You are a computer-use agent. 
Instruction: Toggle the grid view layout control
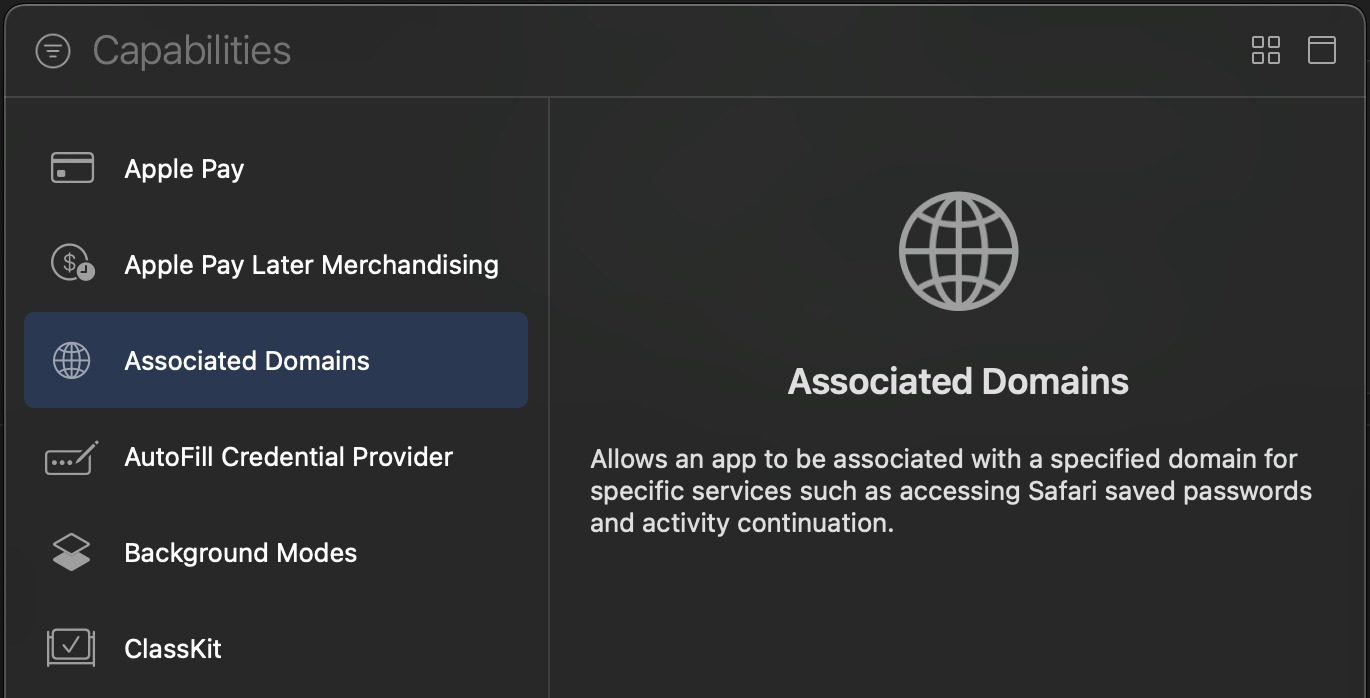[1265, 50]
